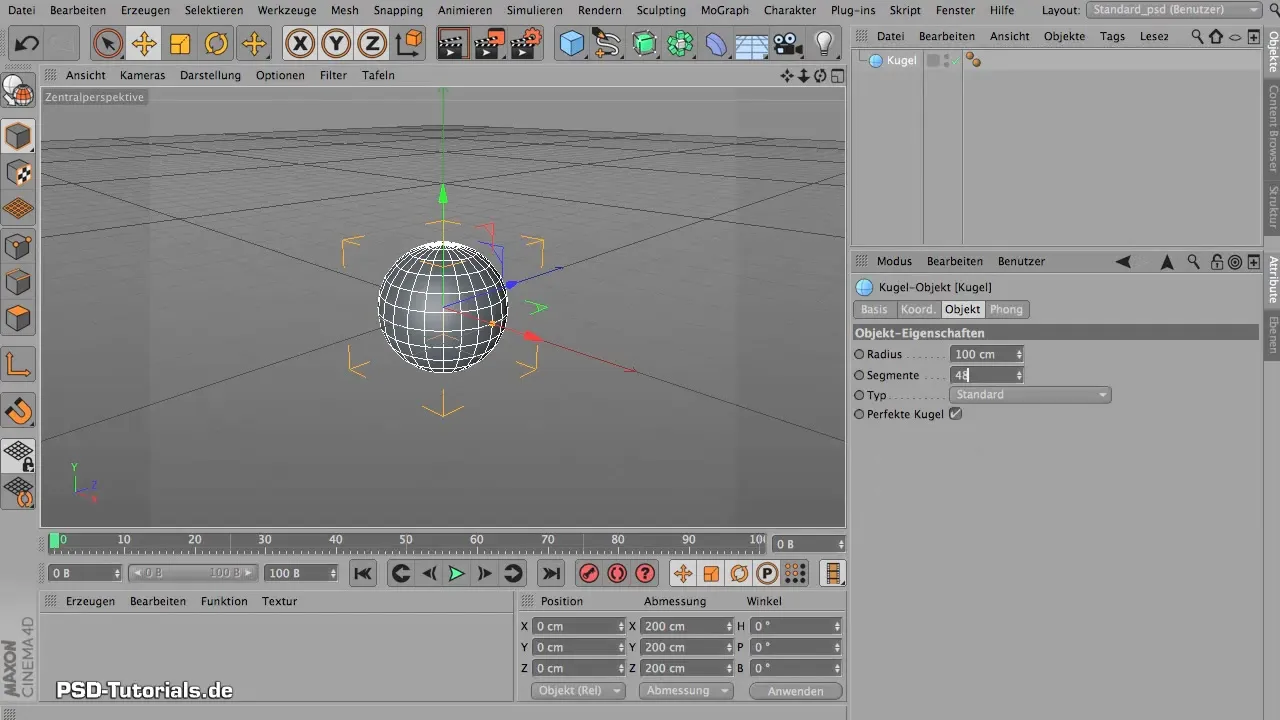1280x720 pixels.
Task: Open the Ebenen side tab
Action: coord(1272,333)
